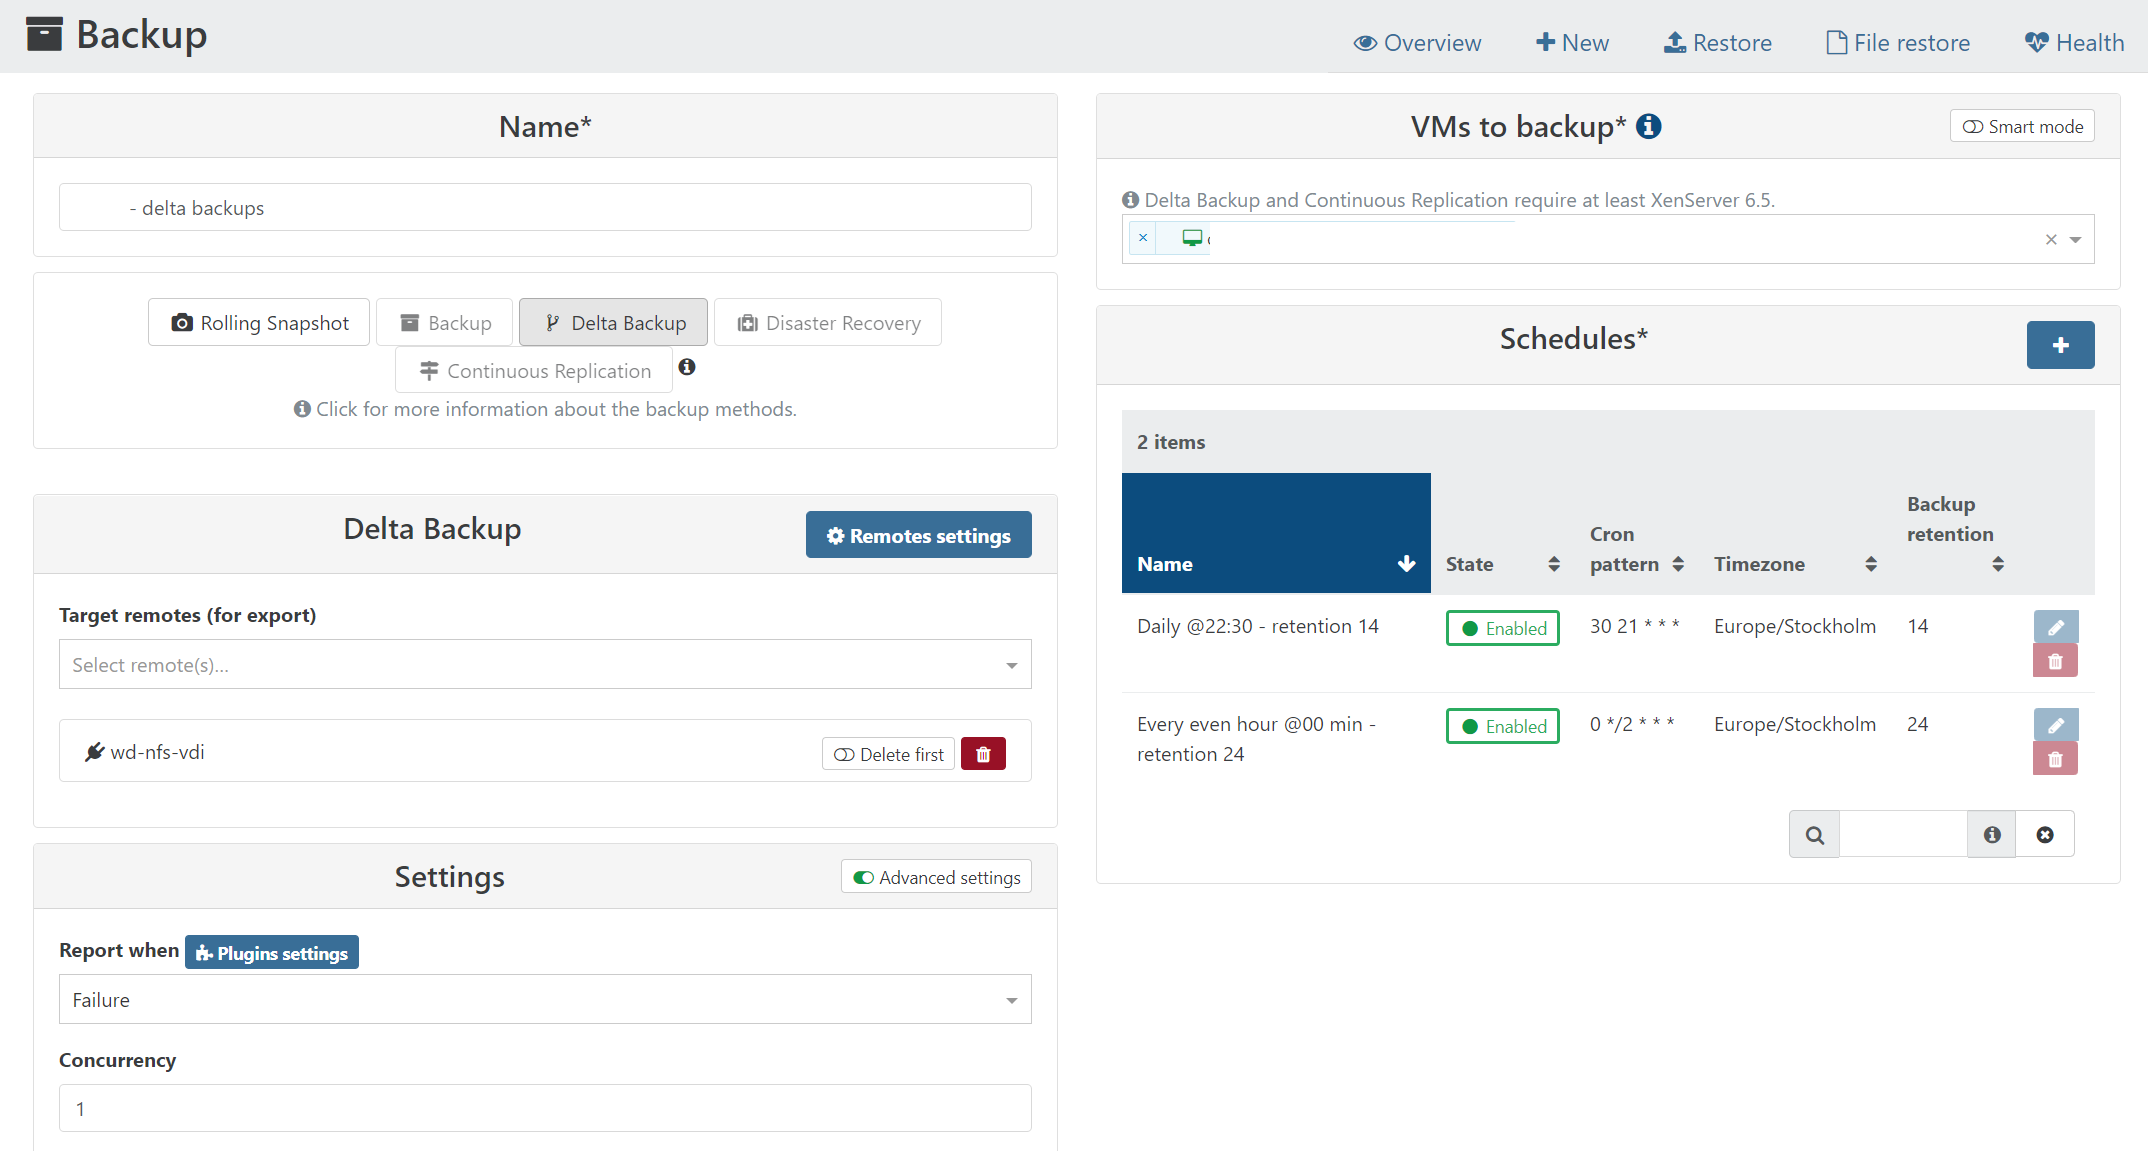Open the Restore tab
2148x1151 pixels.
click(1717, 43)
